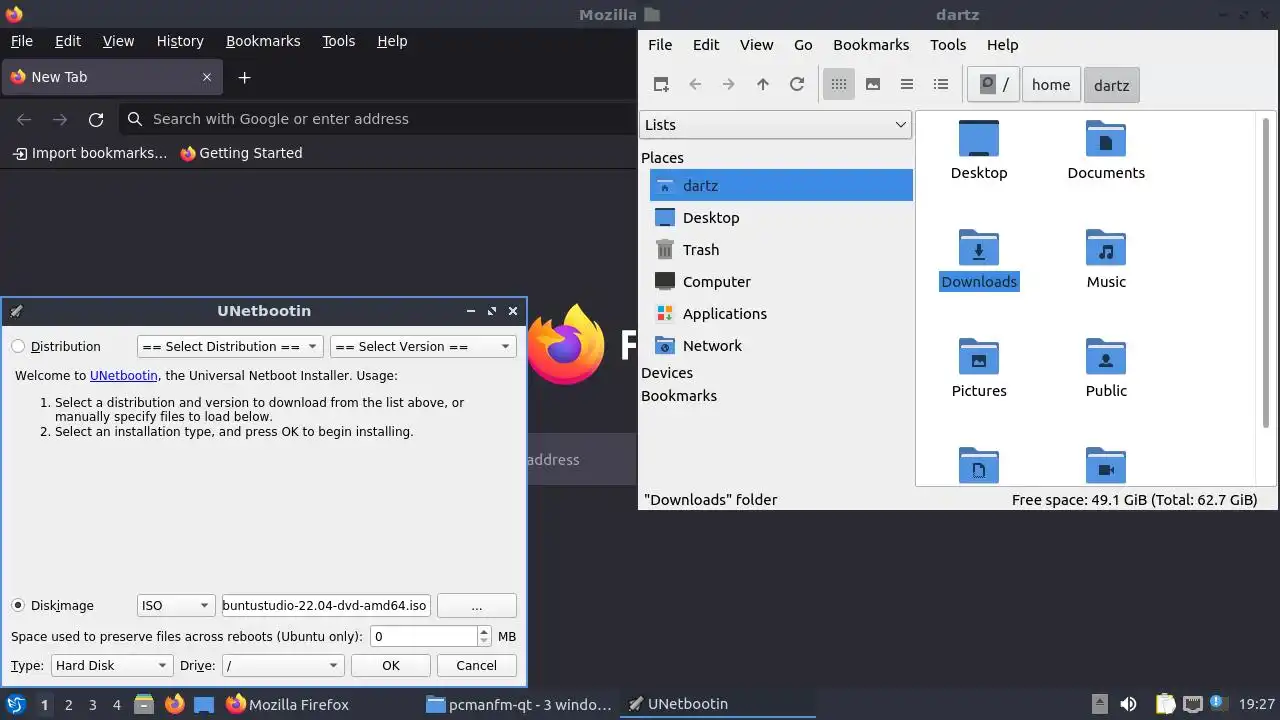Viewport: 1280px width, 720px height.
Task: Open Firefox Bookmarks menu
Action: click(263, 41)
